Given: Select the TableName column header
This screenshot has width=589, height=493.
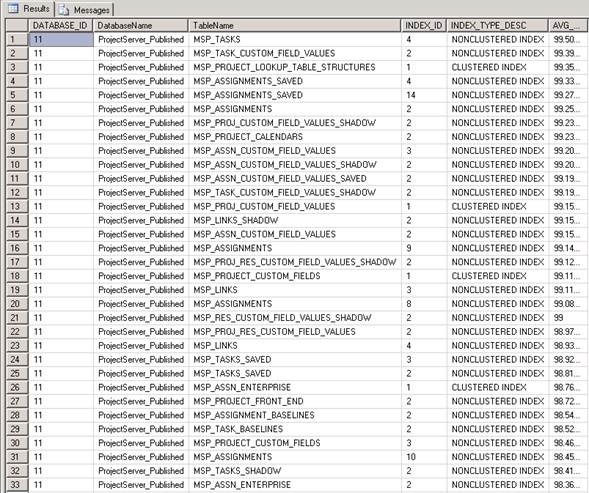Looking at the screenshot, I should (x=294, y=26).
